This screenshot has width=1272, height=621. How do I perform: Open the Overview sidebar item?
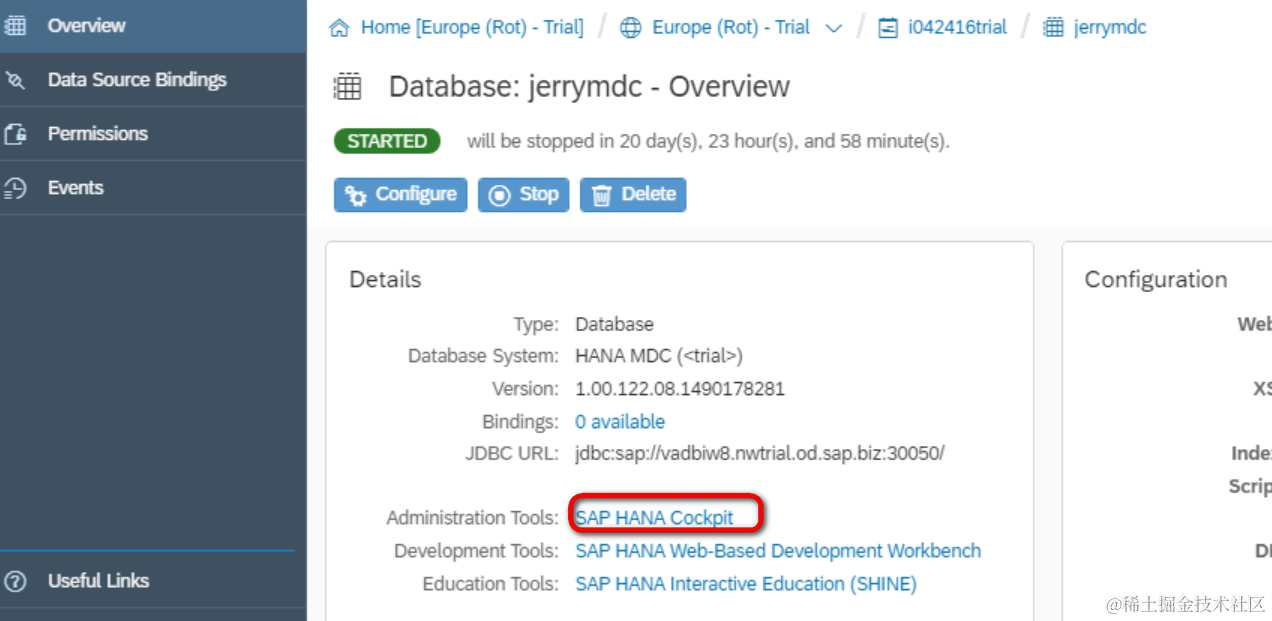coord(153,26)
